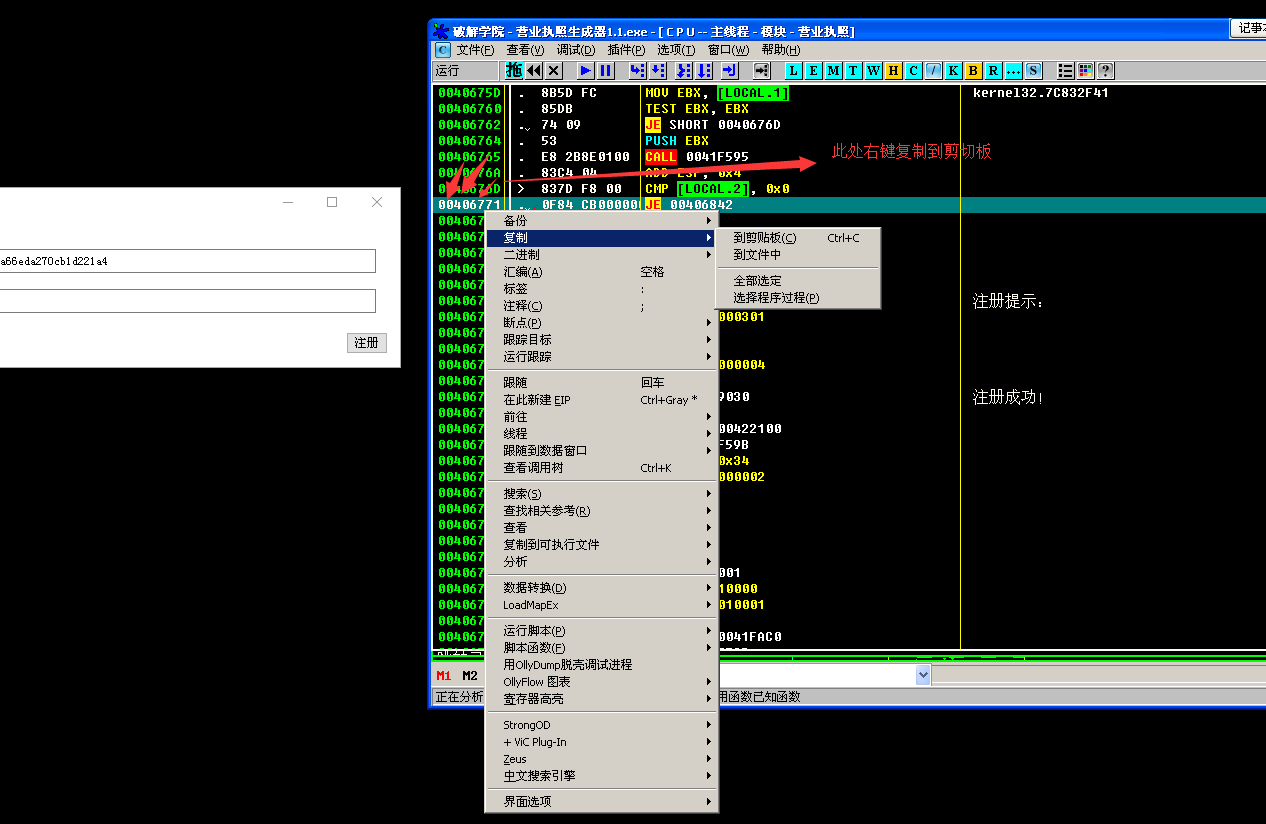Click the field containing a66eda270cb1d221a4
The image size is (1266, 824).
coord(188,261)
